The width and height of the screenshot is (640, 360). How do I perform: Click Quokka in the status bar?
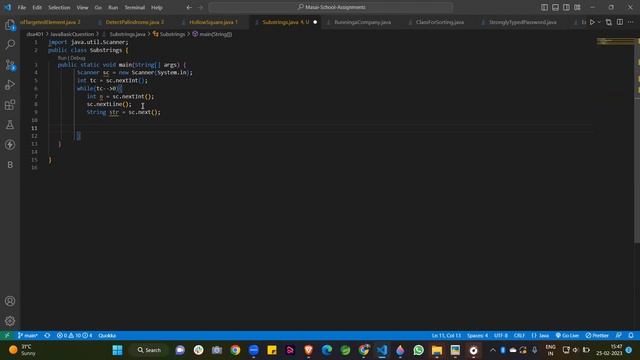(107, 335)
